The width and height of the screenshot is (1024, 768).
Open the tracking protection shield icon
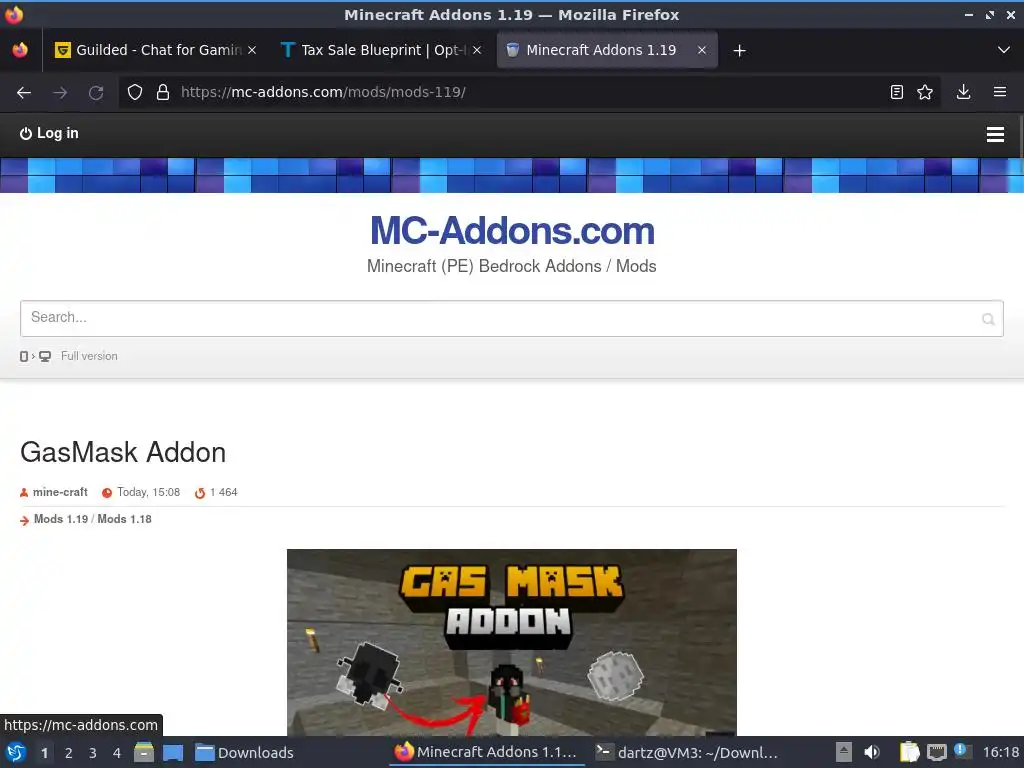(135, 92)
